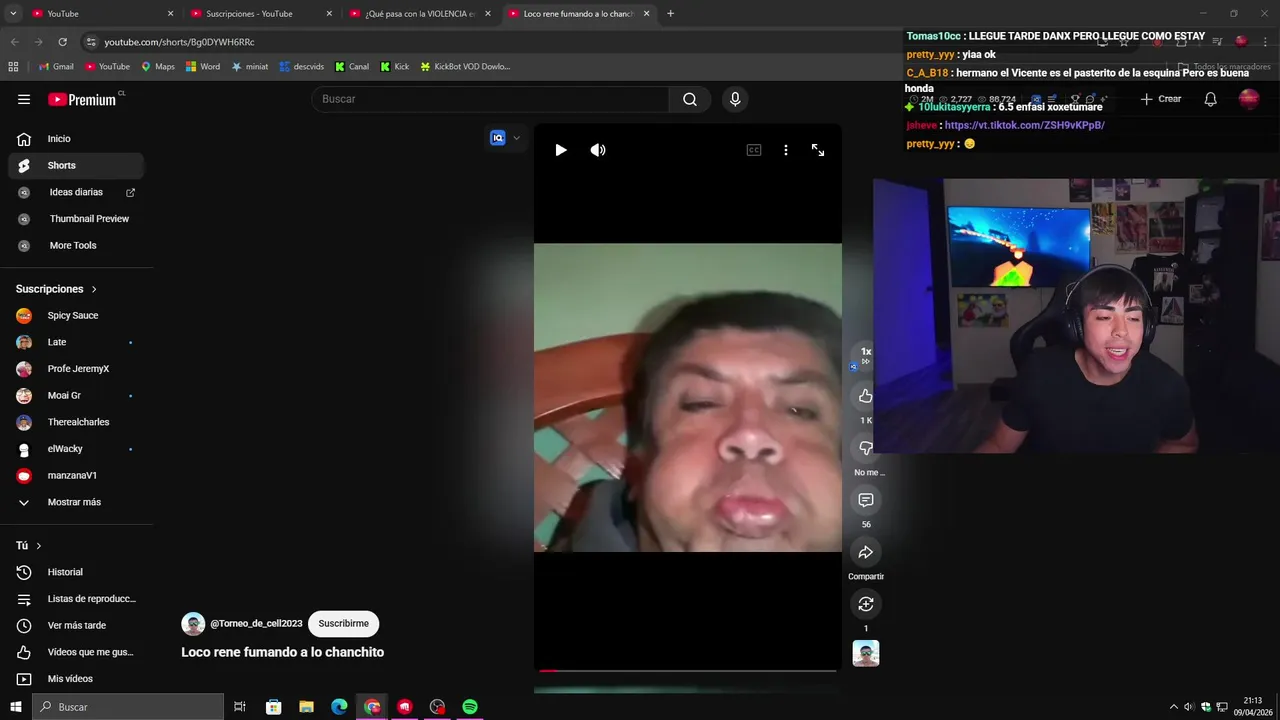Open Ver más tarde list

click(x=76, y=625)
